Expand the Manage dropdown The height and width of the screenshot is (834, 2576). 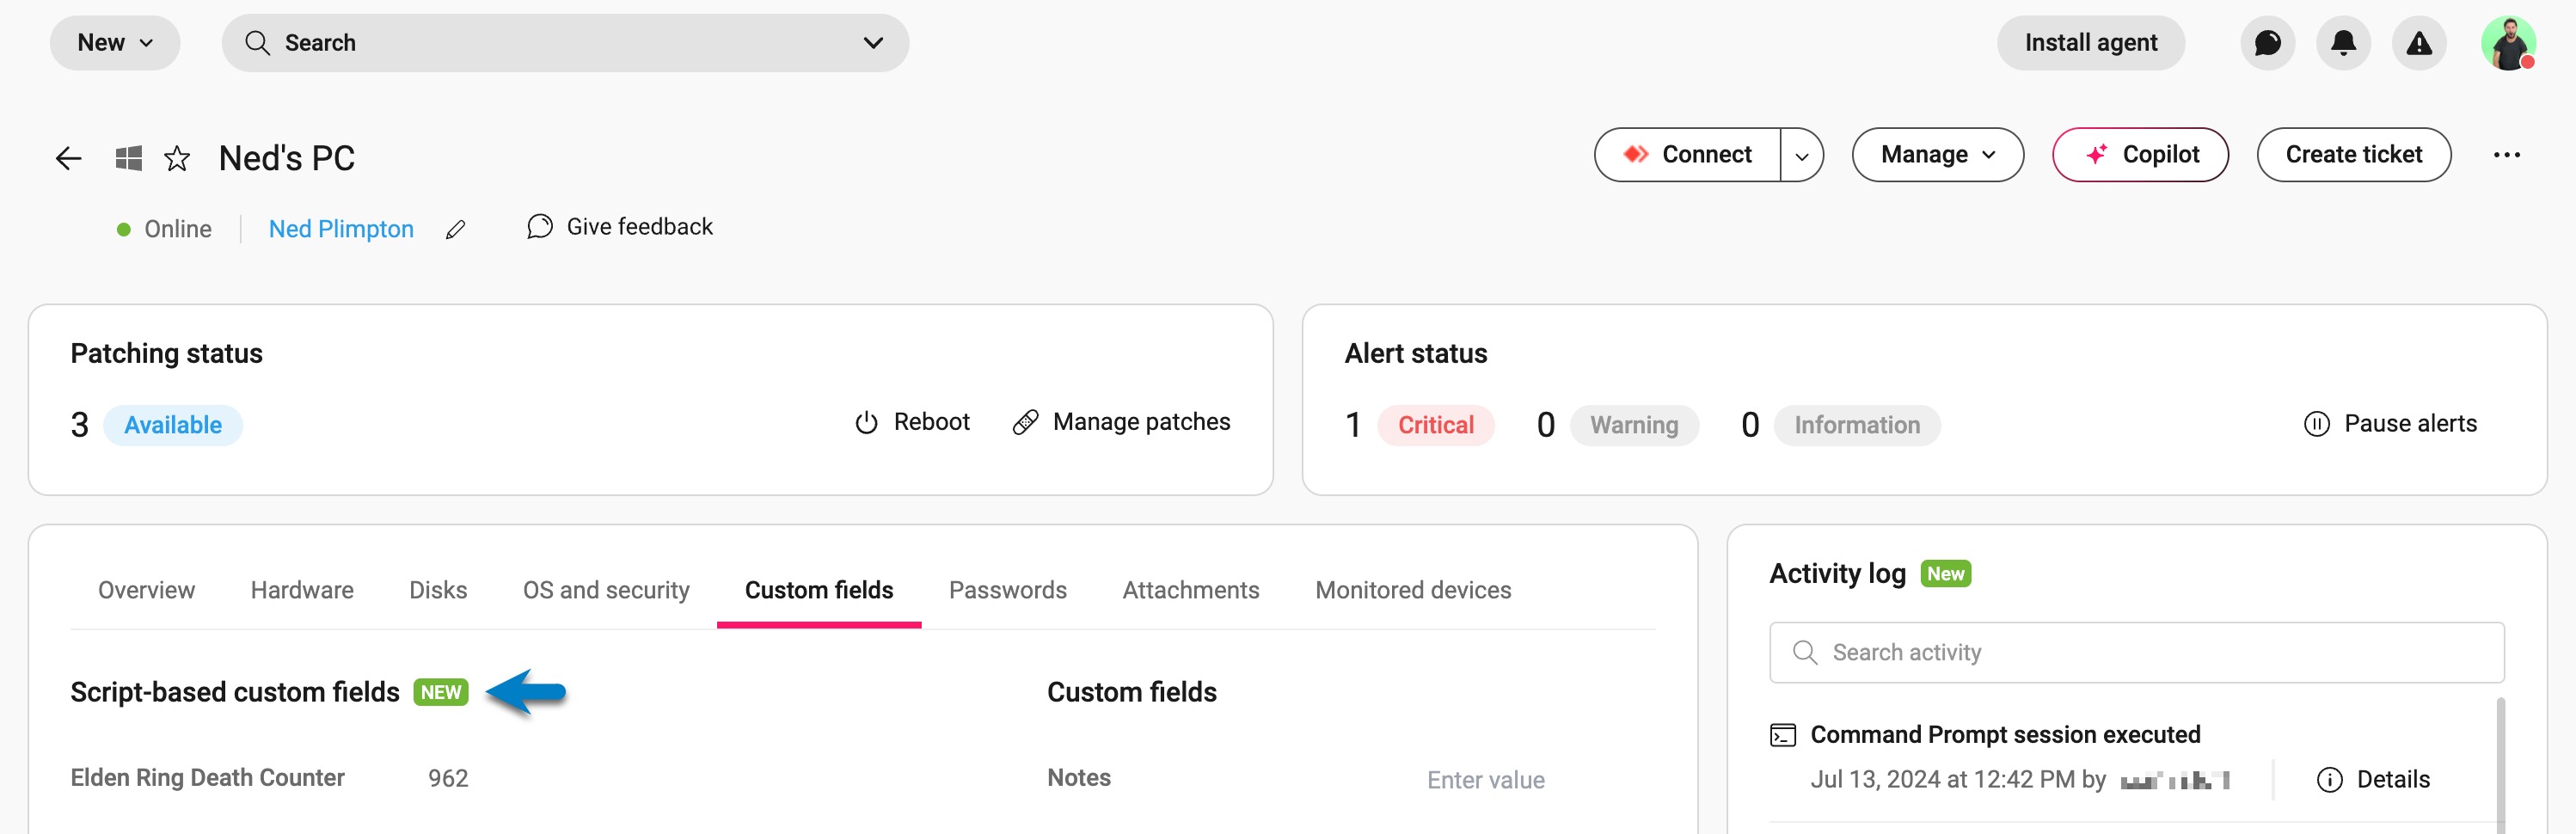click(x=1937, y=155)
